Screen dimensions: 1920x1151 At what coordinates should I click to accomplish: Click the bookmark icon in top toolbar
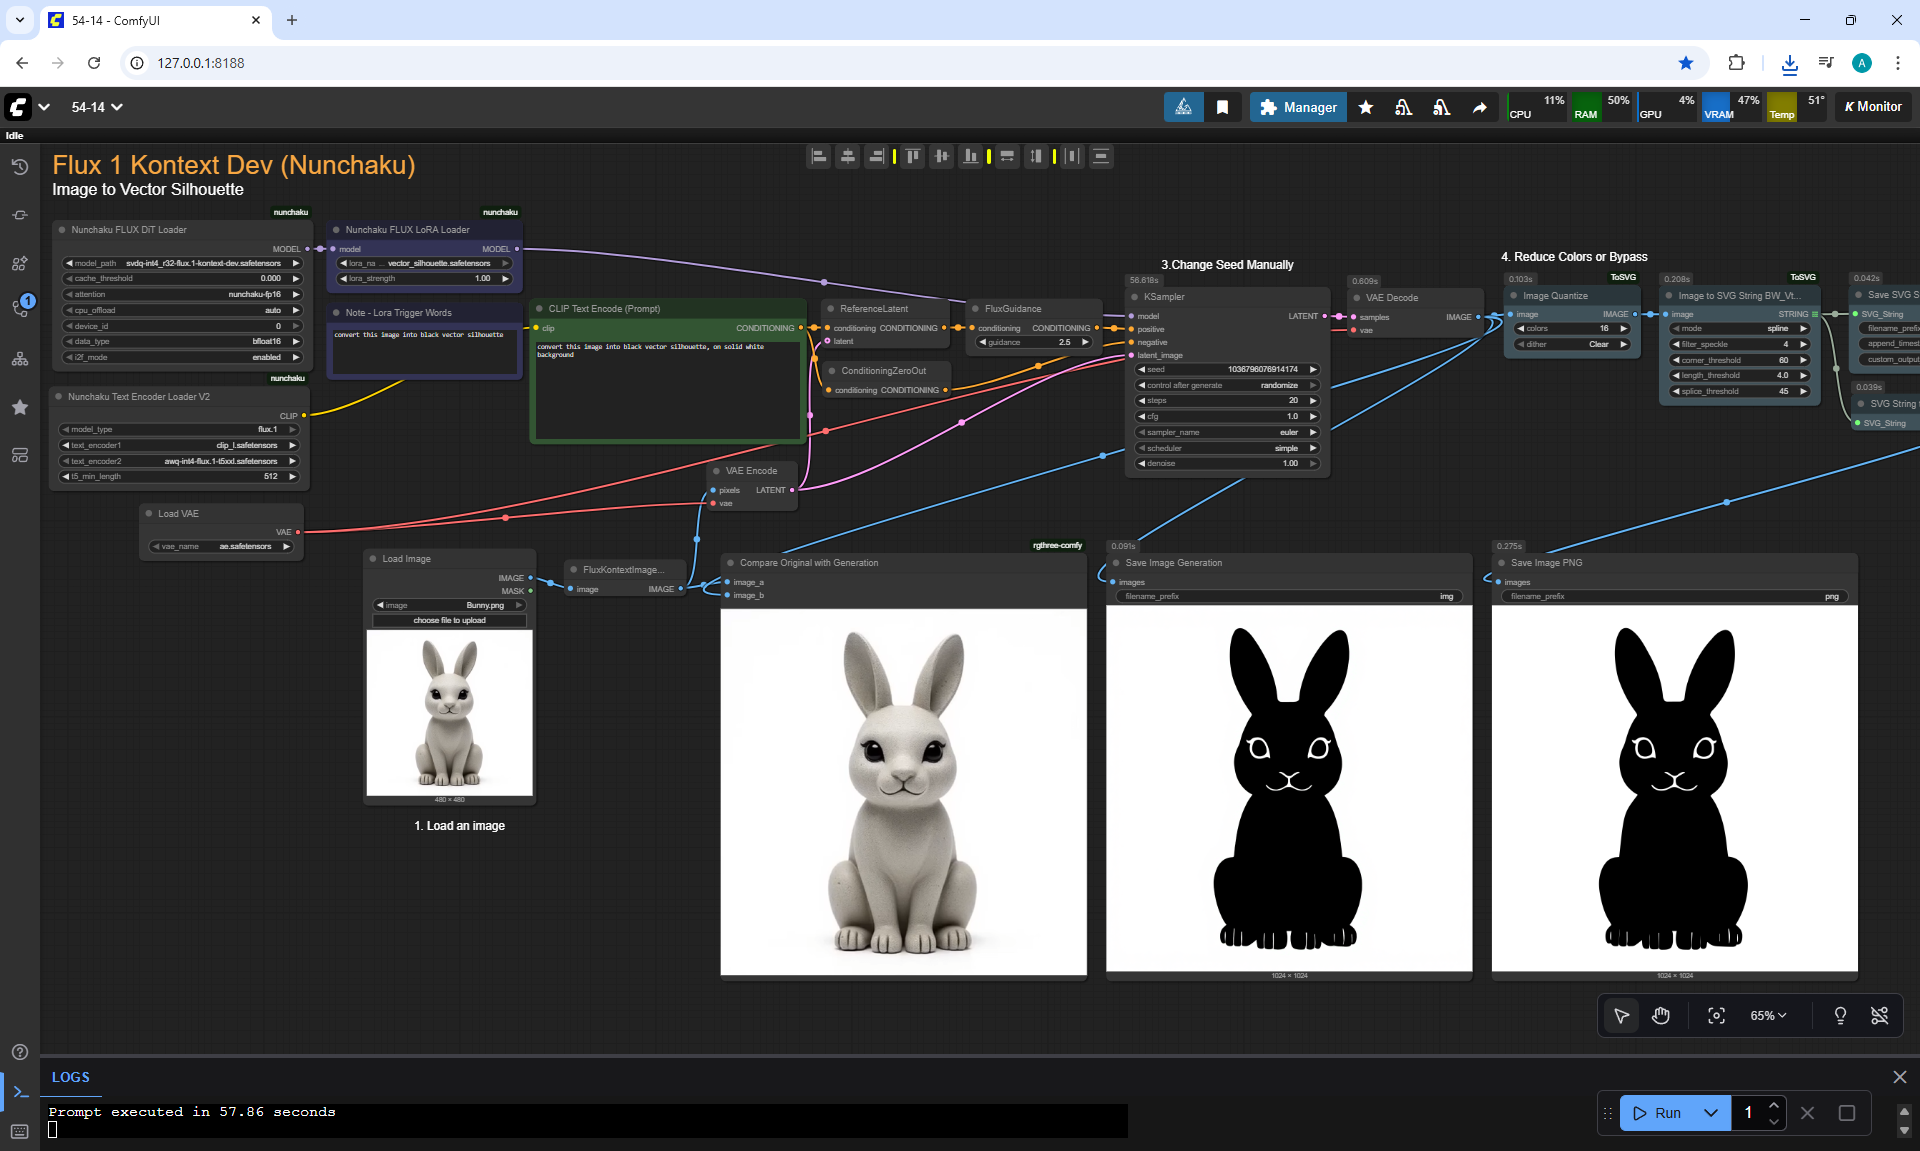[x=1222, y=107]
